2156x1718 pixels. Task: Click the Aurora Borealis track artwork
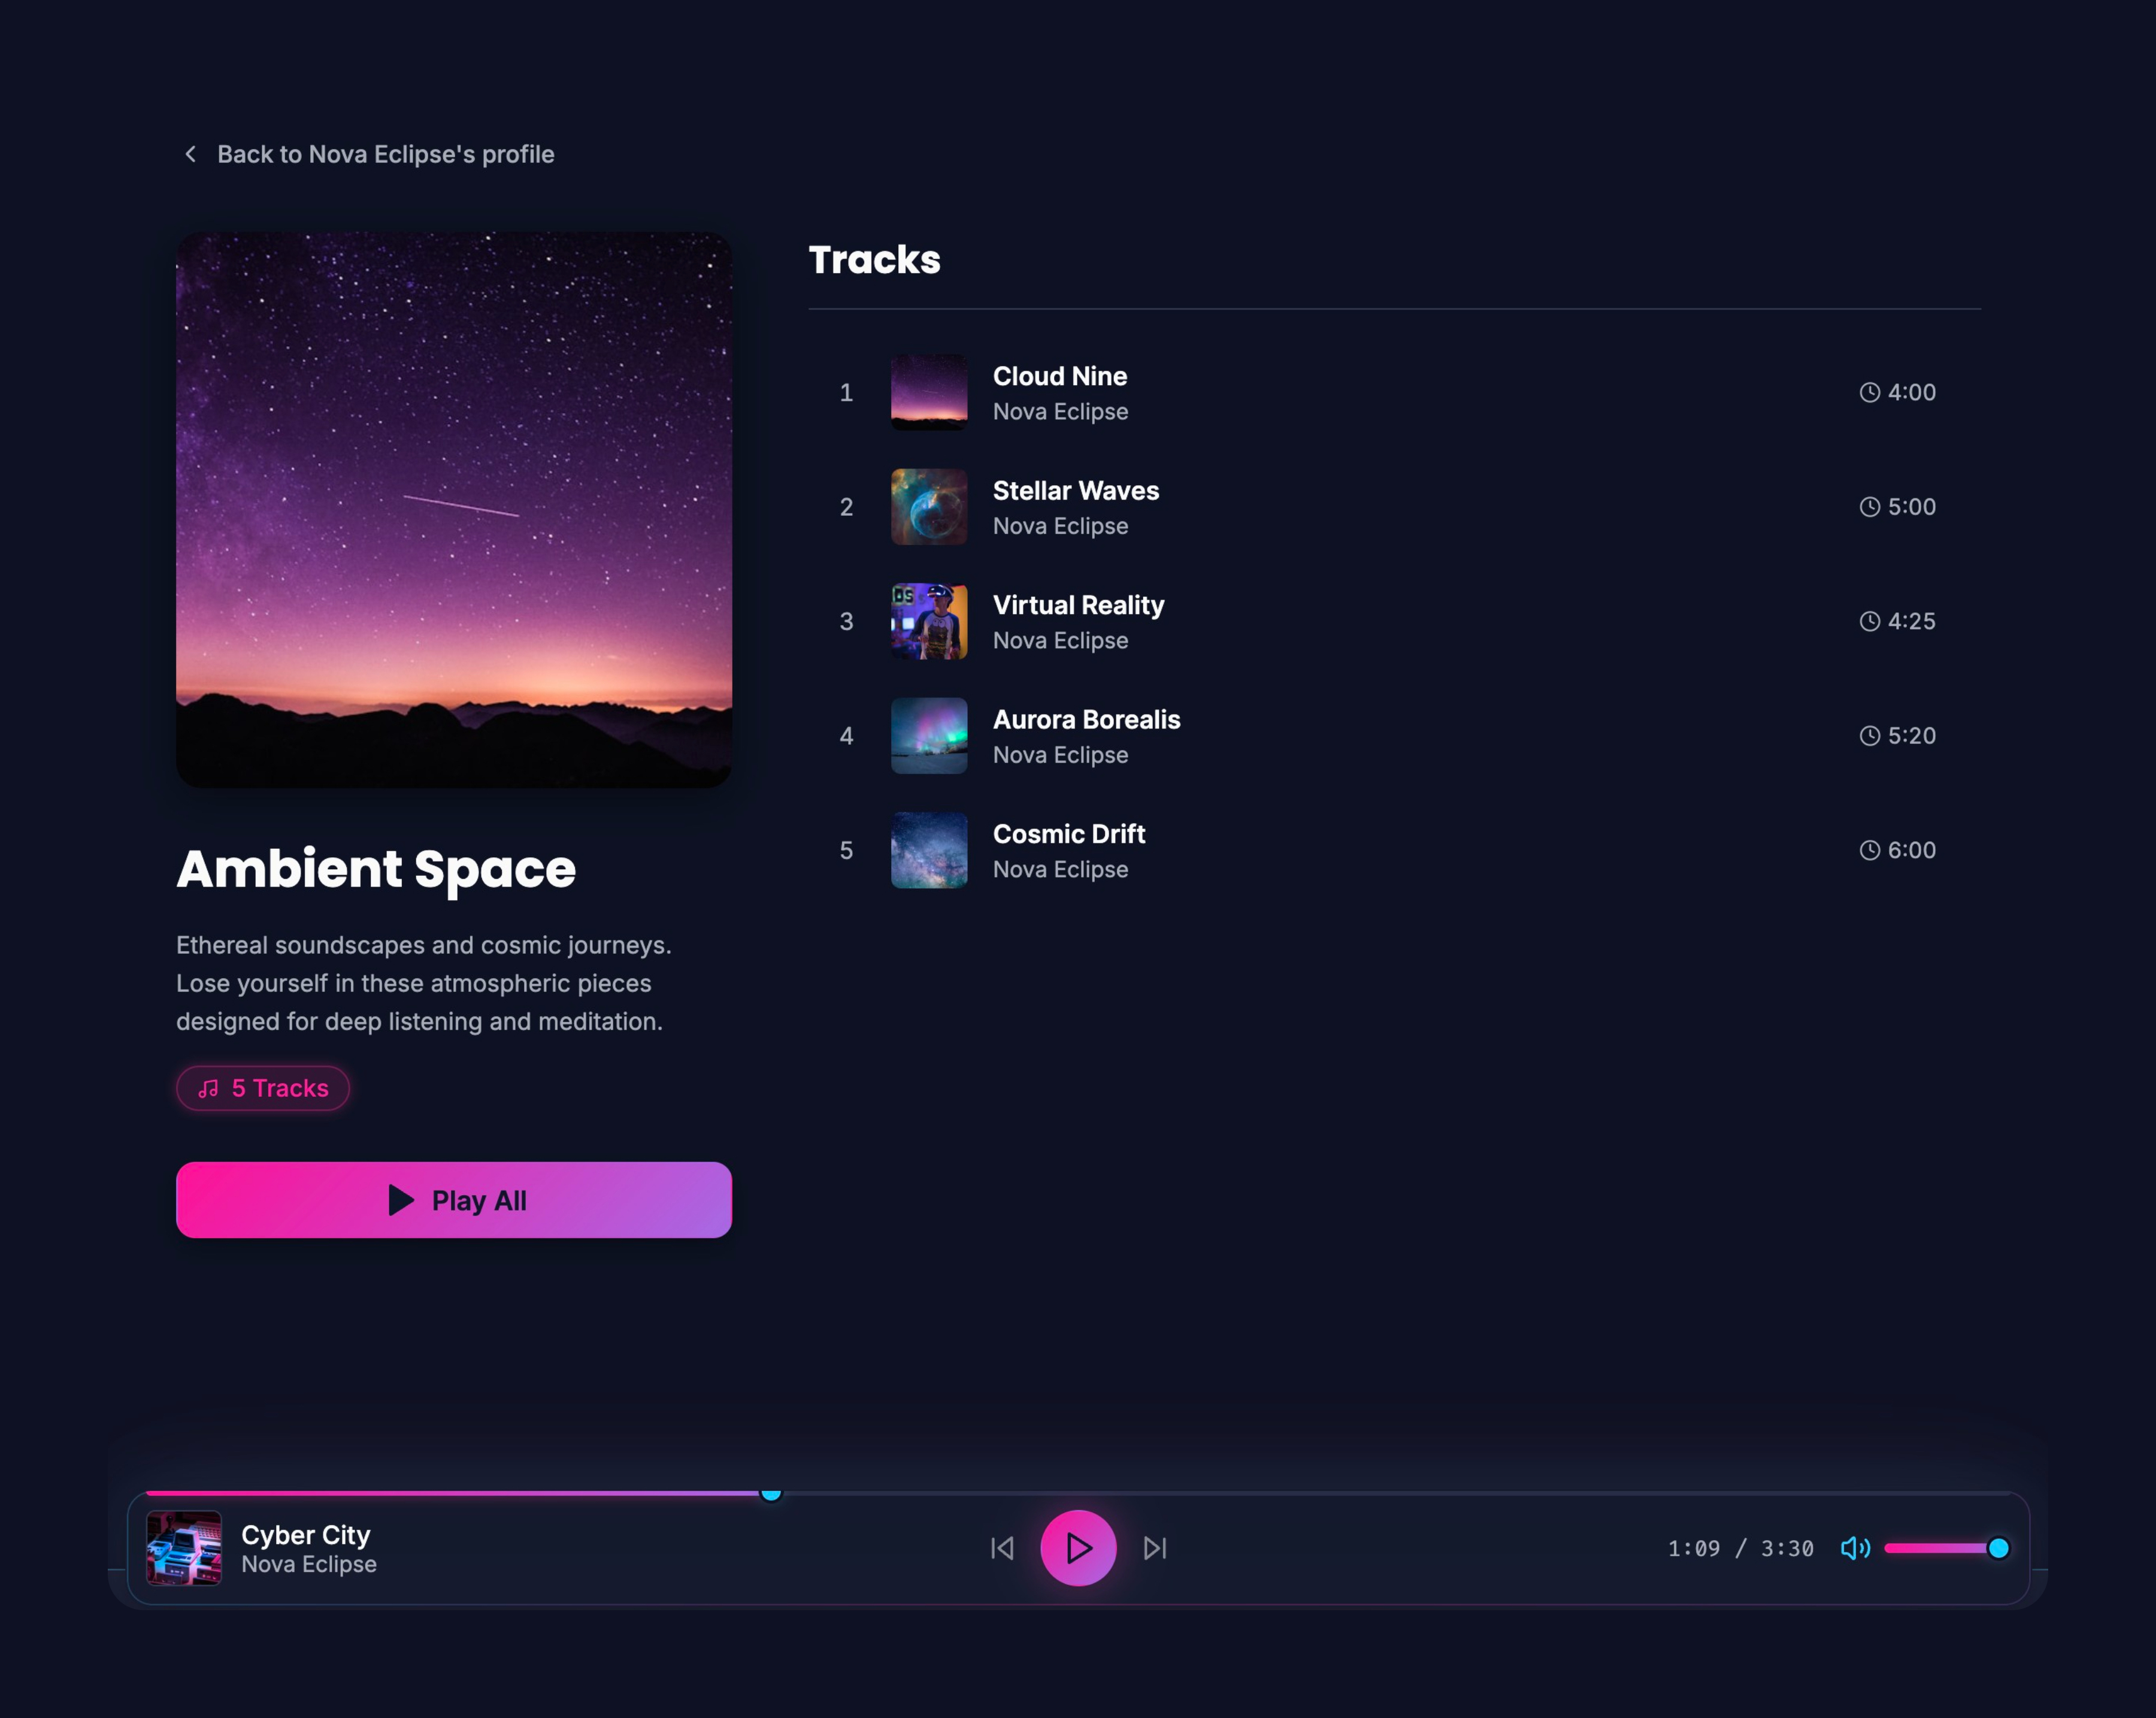(928, 736)
